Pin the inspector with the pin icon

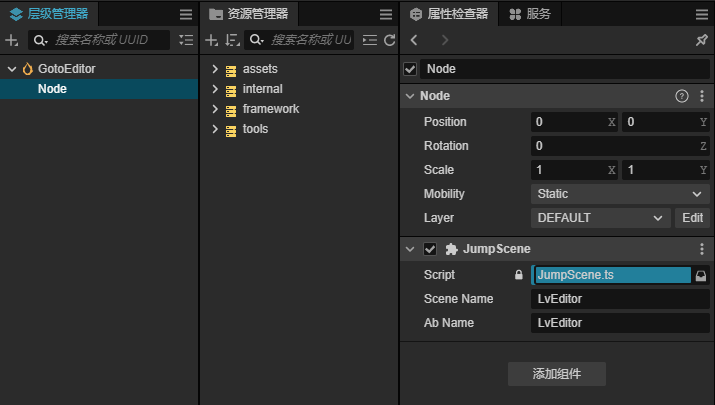pyautogui.click(x=701, y=40)
